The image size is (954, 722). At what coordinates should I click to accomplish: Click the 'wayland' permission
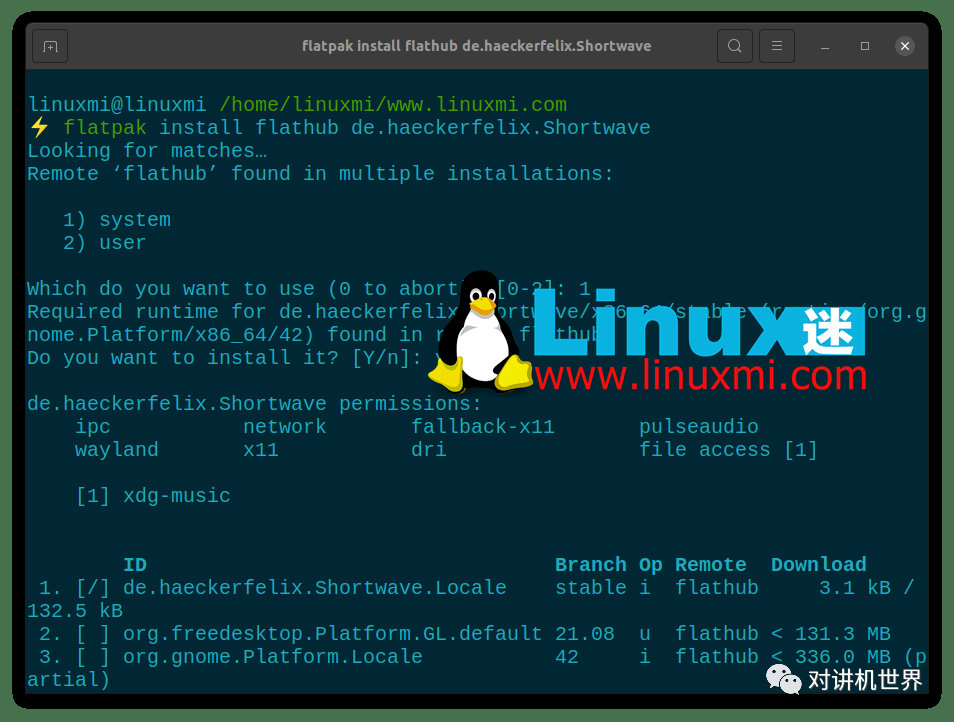click(x=117, y=450)
